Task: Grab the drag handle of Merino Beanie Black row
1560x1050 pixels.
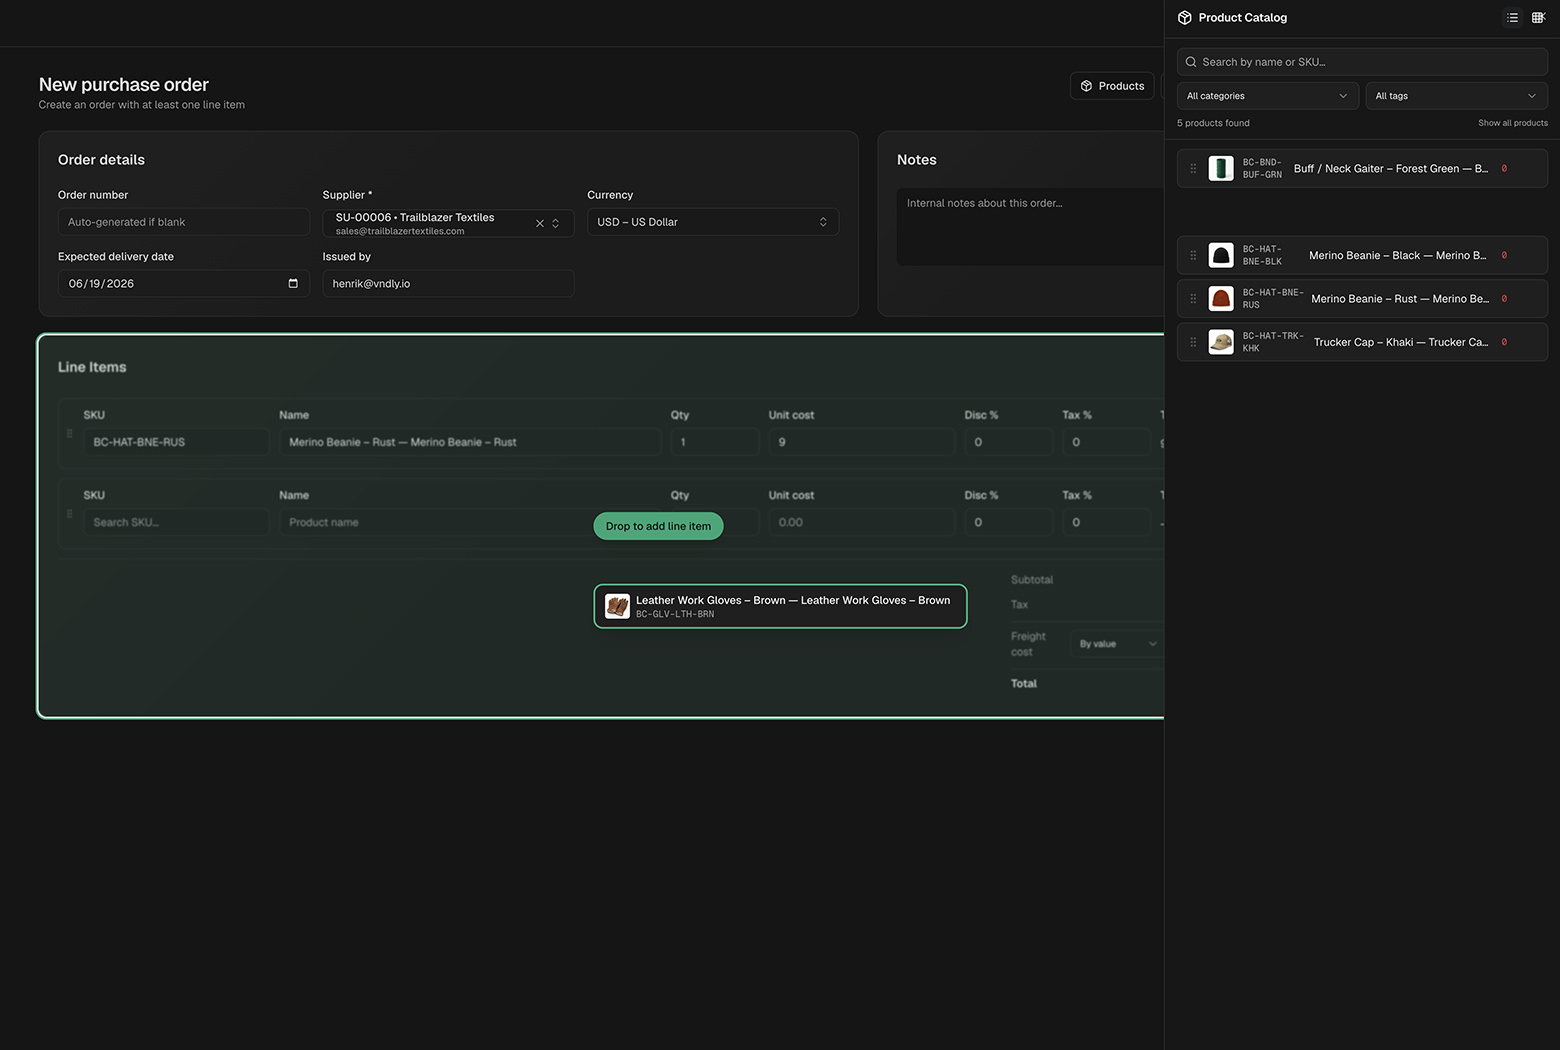Action: (x=1193, y=255)
